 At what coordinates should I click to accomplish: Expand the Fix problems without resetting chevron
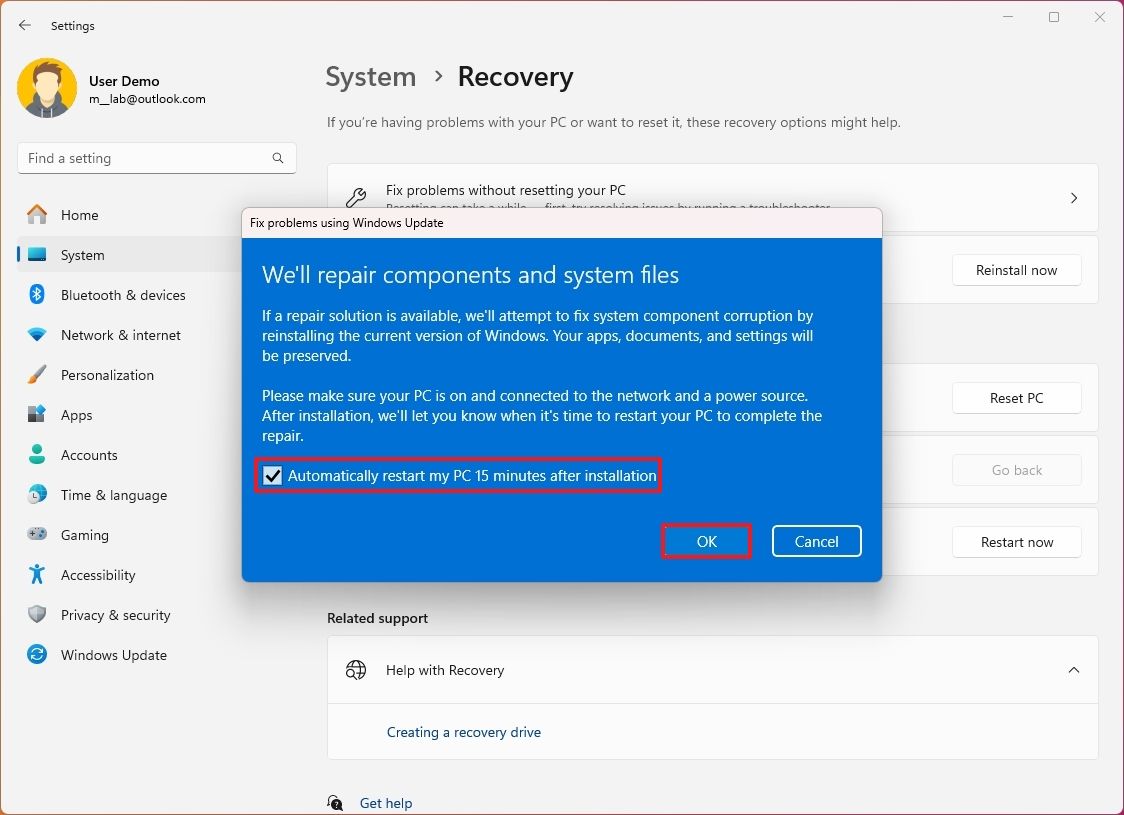click(1074, 197)
